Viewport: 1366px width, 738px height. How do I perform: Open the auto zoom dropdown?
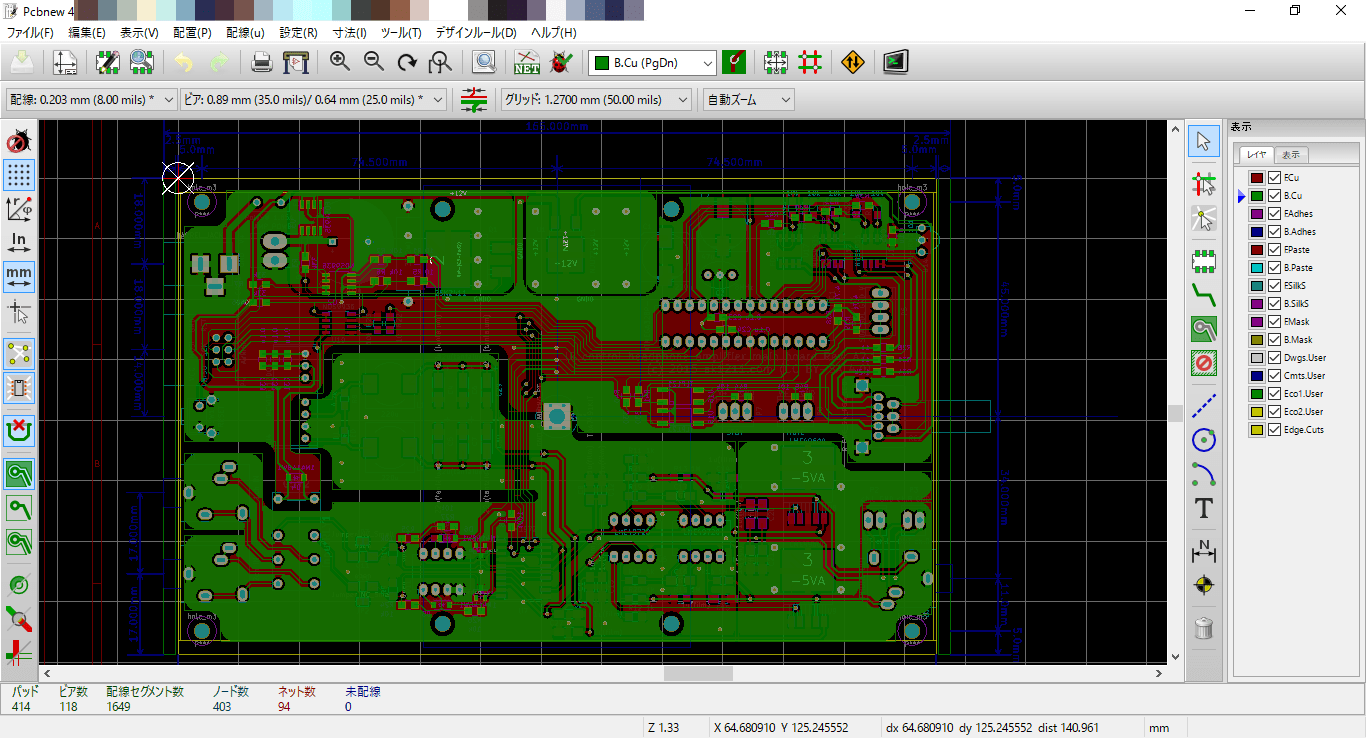pyautogui.click(x=749, y=100)
